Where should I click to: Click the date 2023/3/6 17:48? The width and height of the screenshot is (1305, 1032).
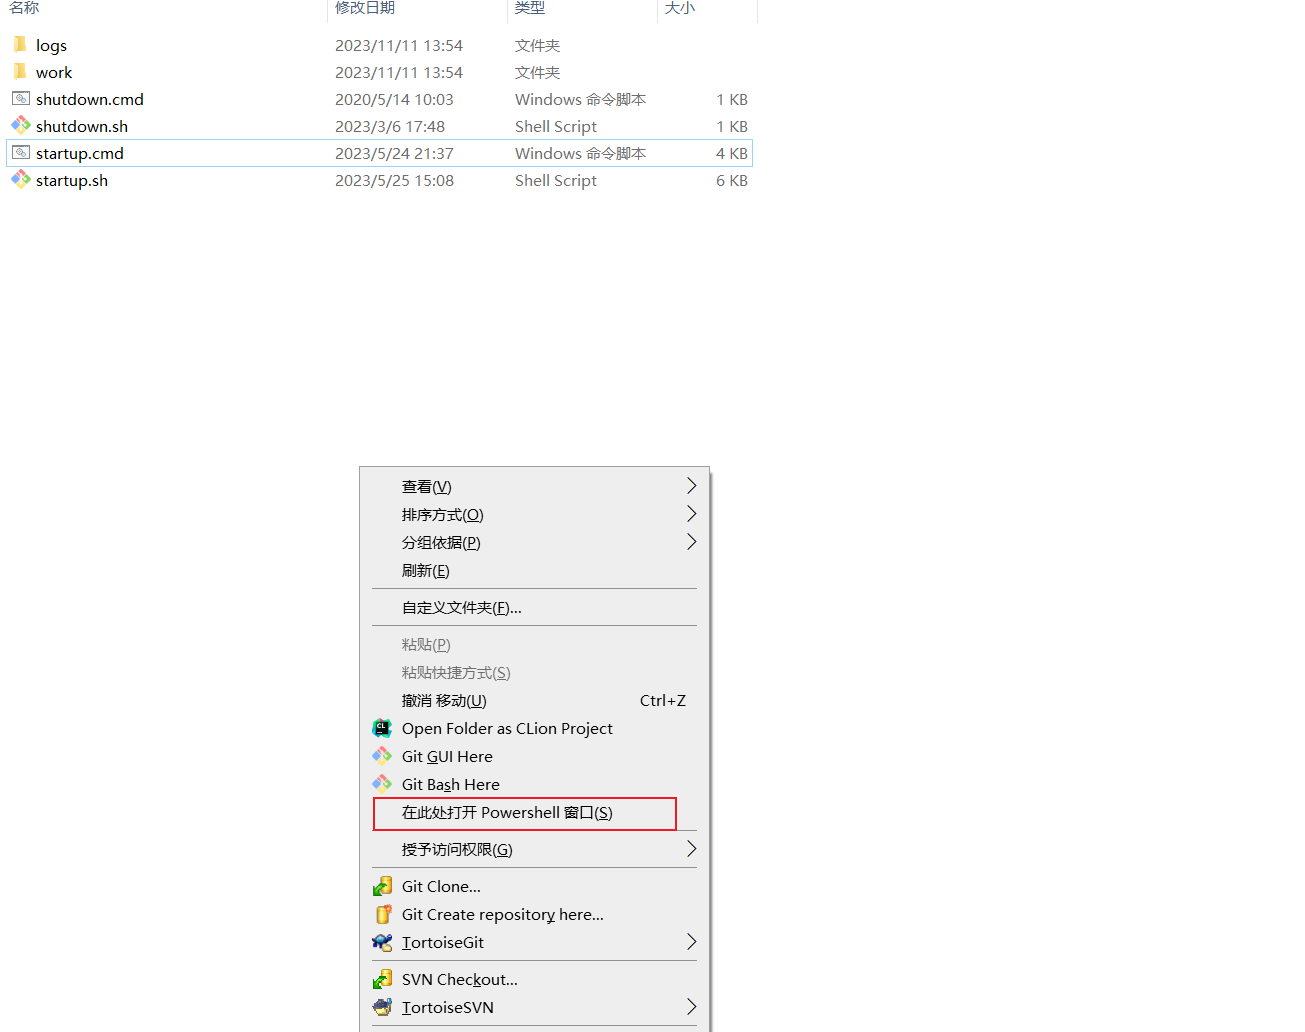(390, 126)
